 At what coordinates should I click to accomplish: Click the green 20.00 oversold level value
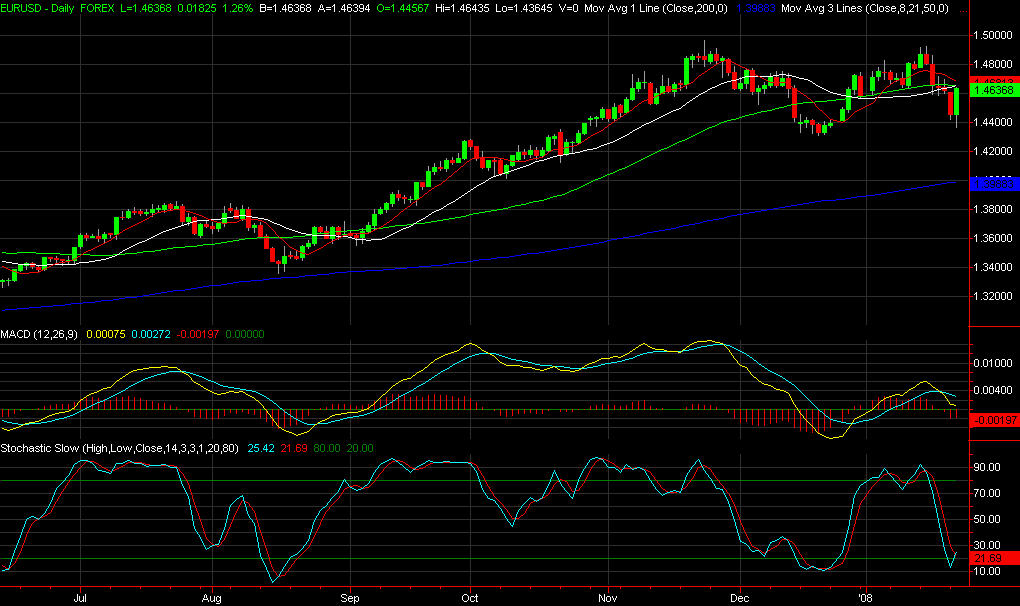pyautogui.click(x=360, y=449)
